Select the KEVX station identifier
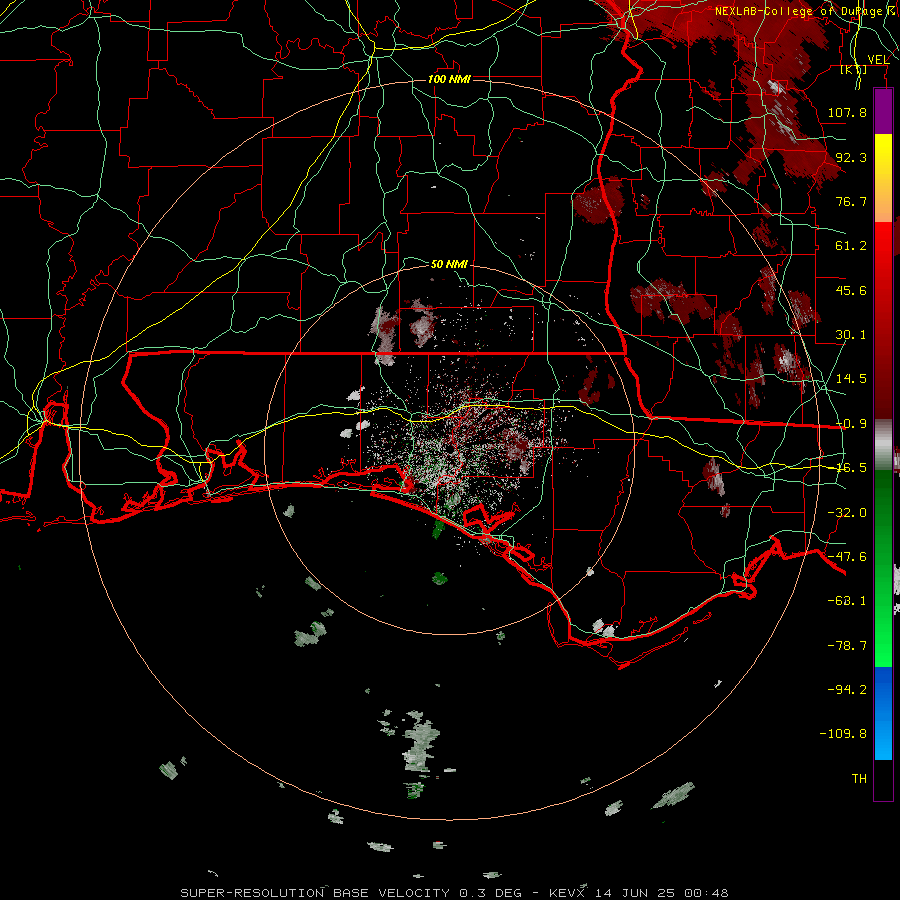 (567, 893)
